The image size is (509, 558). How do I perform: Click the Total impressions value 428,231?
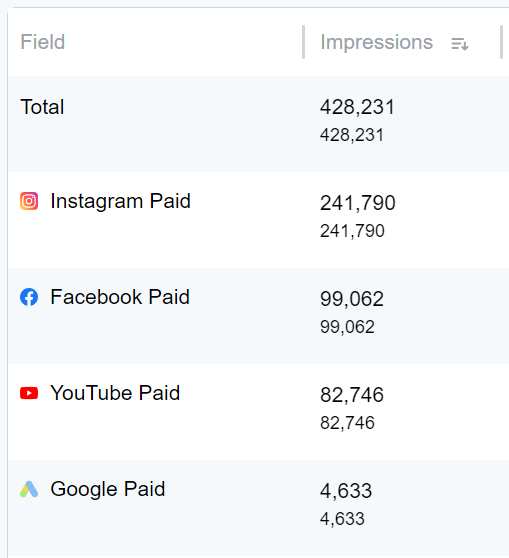point(357,107)
